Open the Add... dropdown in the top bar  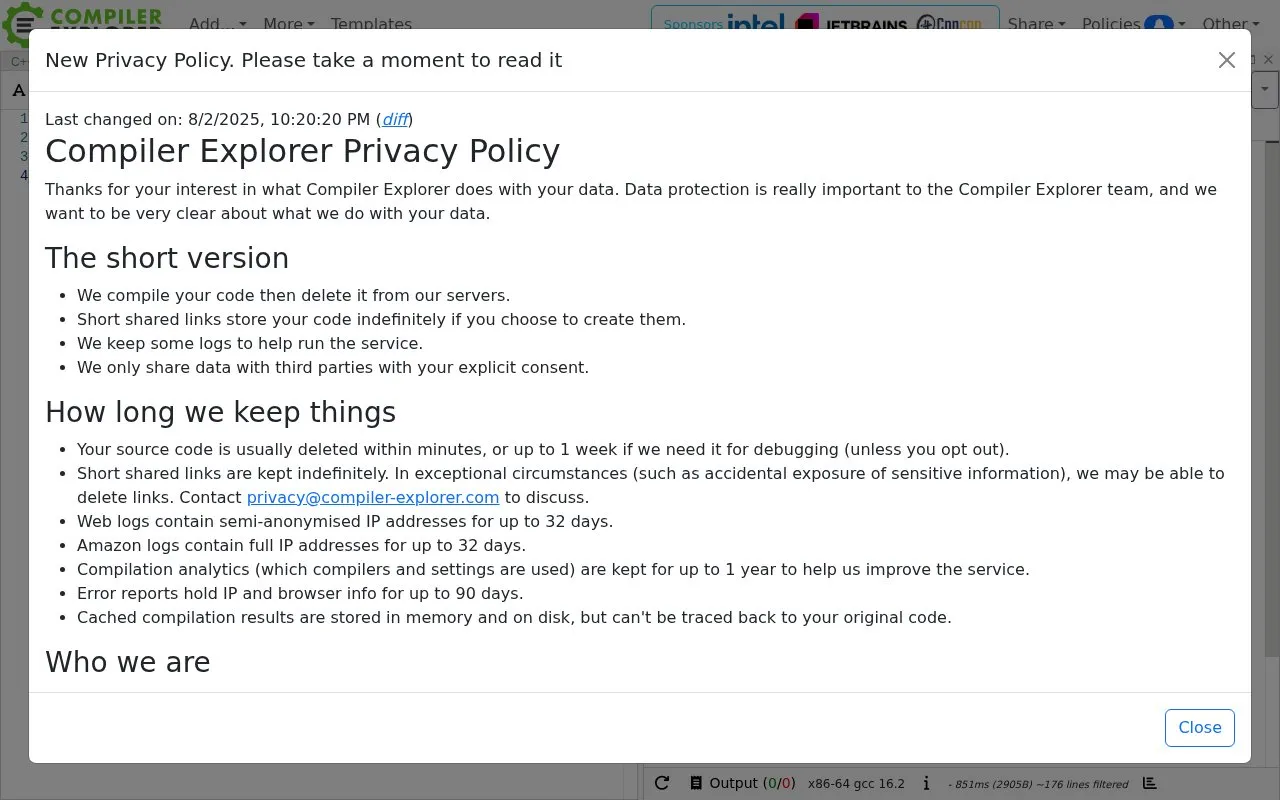(x=217, y=24)
